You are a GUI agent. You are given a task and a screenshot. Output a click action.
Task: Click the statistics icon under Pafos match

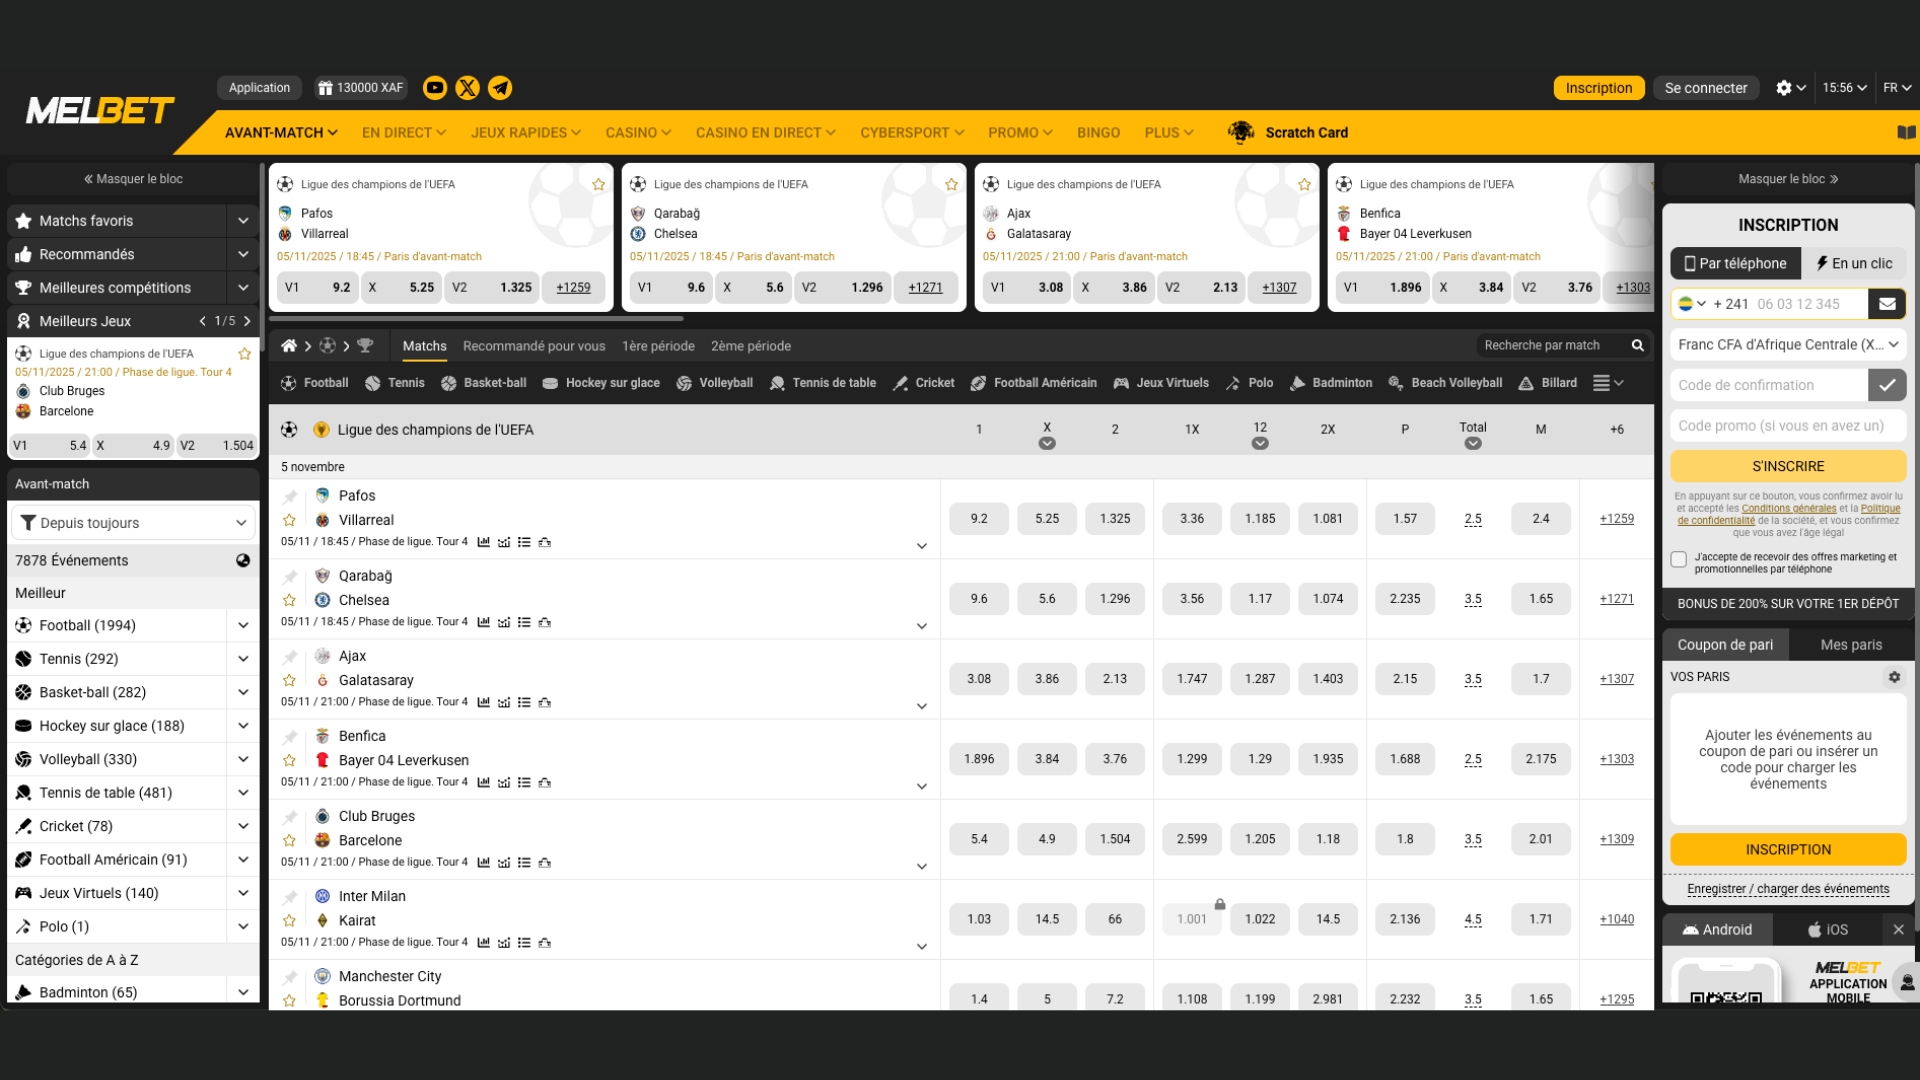(x=485, y=541)
